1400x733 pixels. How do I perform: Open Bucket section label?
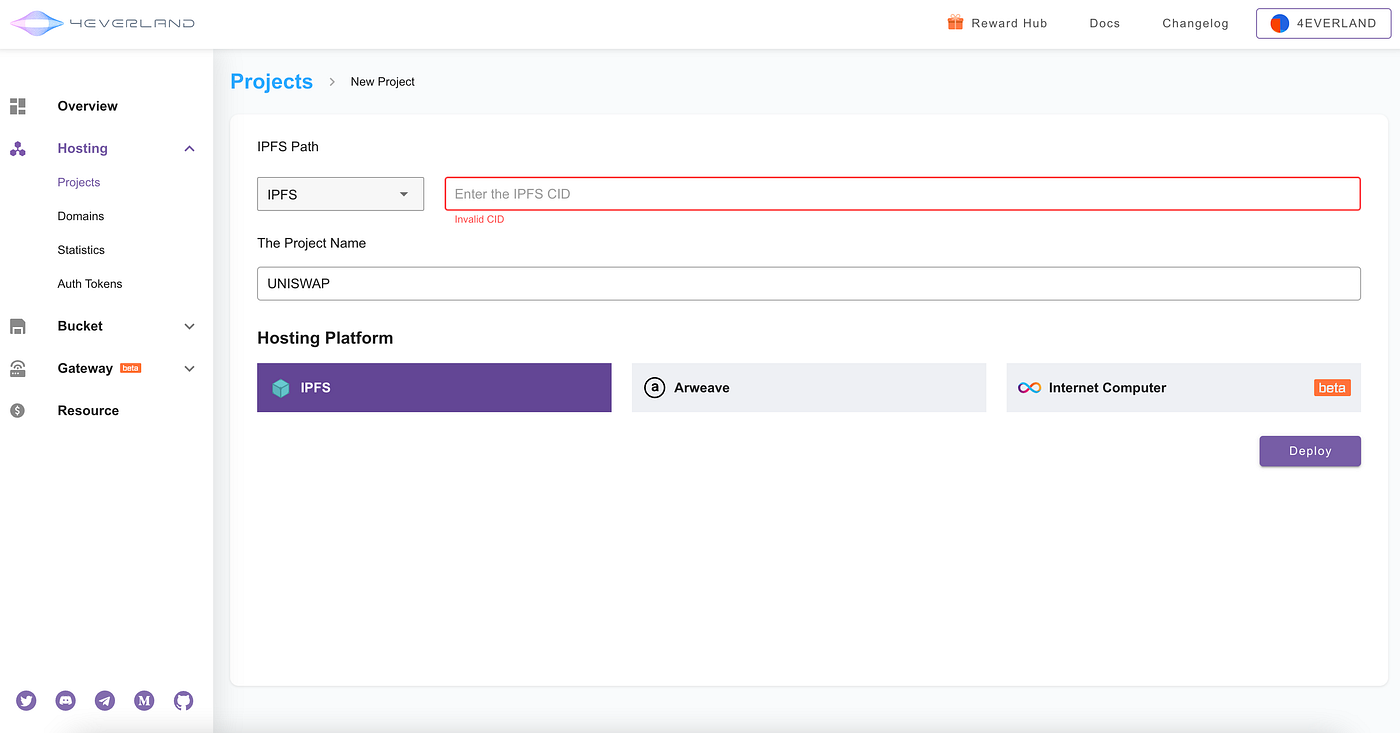pyautogui.click(x=80, y=326)
